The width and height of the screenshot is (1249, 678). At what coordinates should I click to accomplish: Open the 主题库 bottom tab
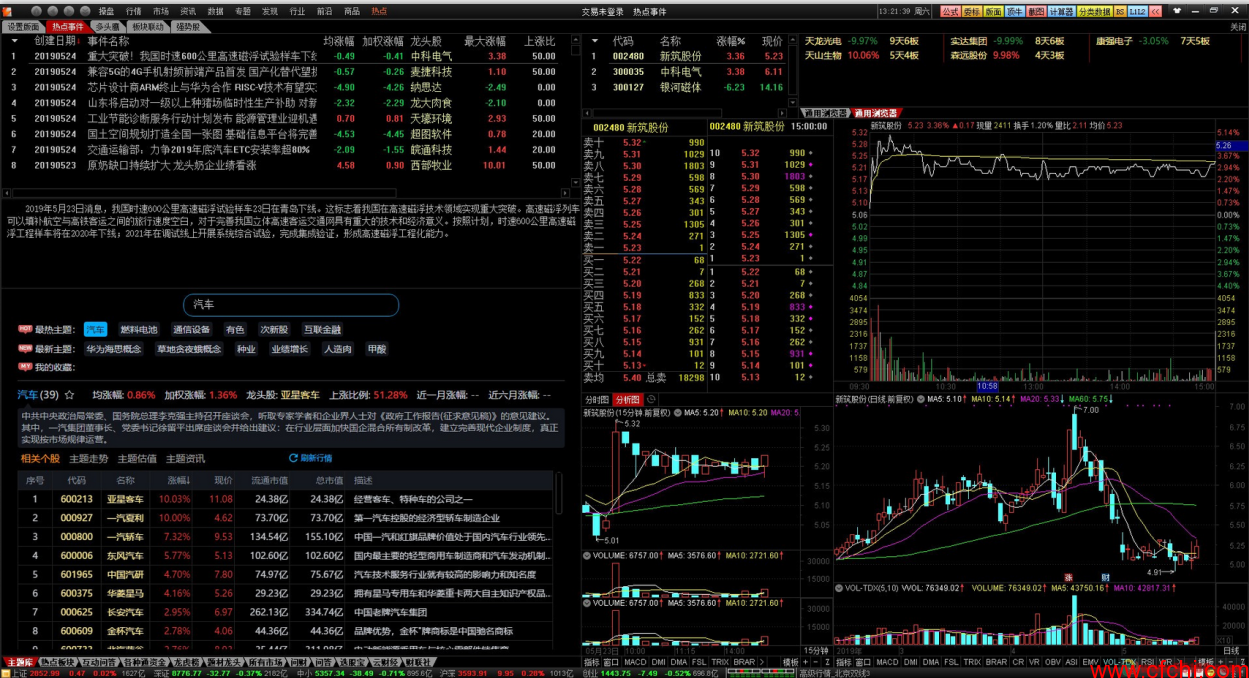[20, 662]
